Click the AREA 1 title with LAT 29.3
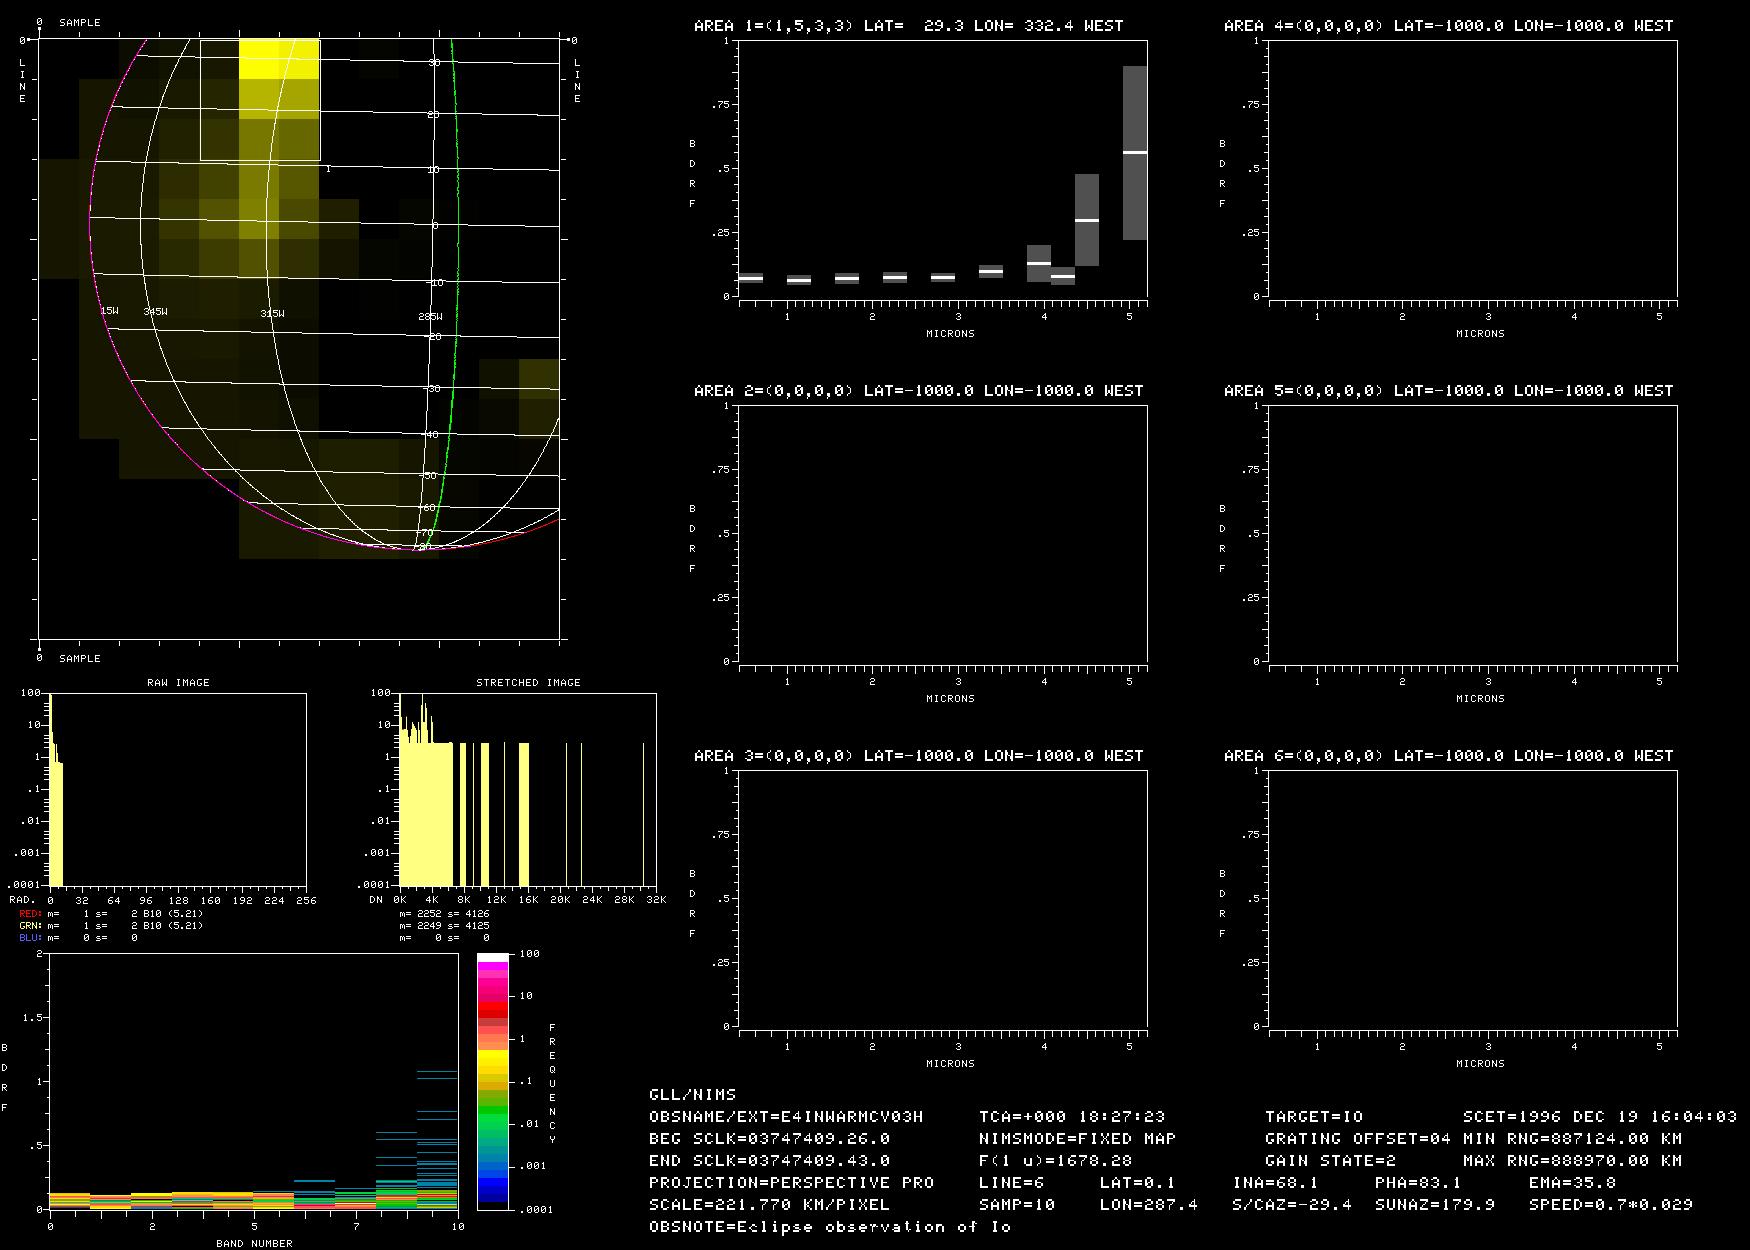This screenshot has height=1250, width=1750. pos(908,26)
